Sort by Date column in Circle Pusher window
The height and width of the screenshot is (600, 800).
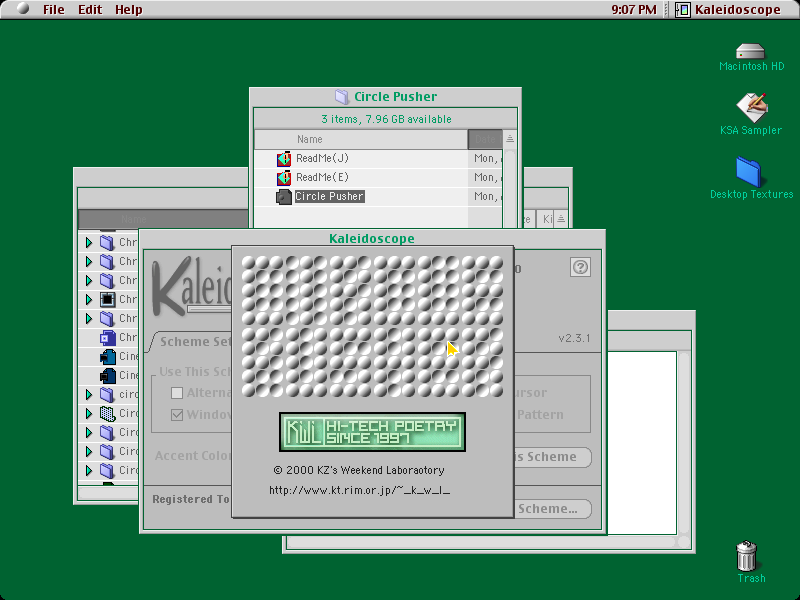pyautogui.click(x=485, y=139)
